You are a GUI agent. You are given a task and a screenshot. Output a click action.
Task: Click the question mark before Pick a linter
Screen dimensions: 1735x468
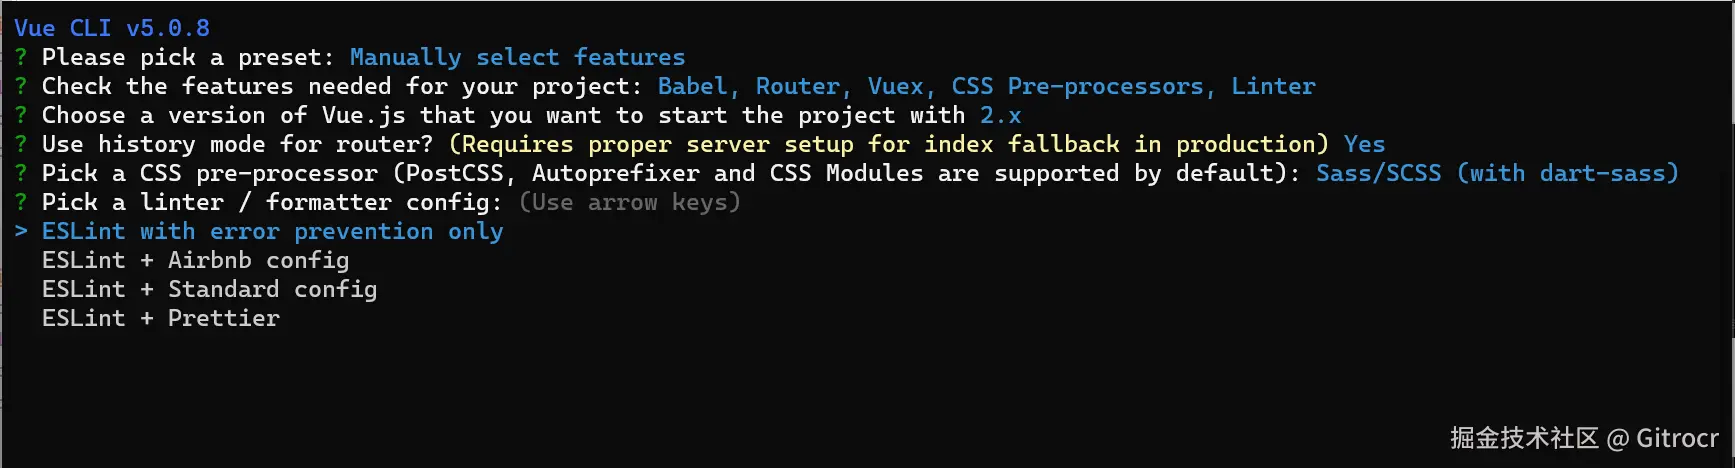21,203
